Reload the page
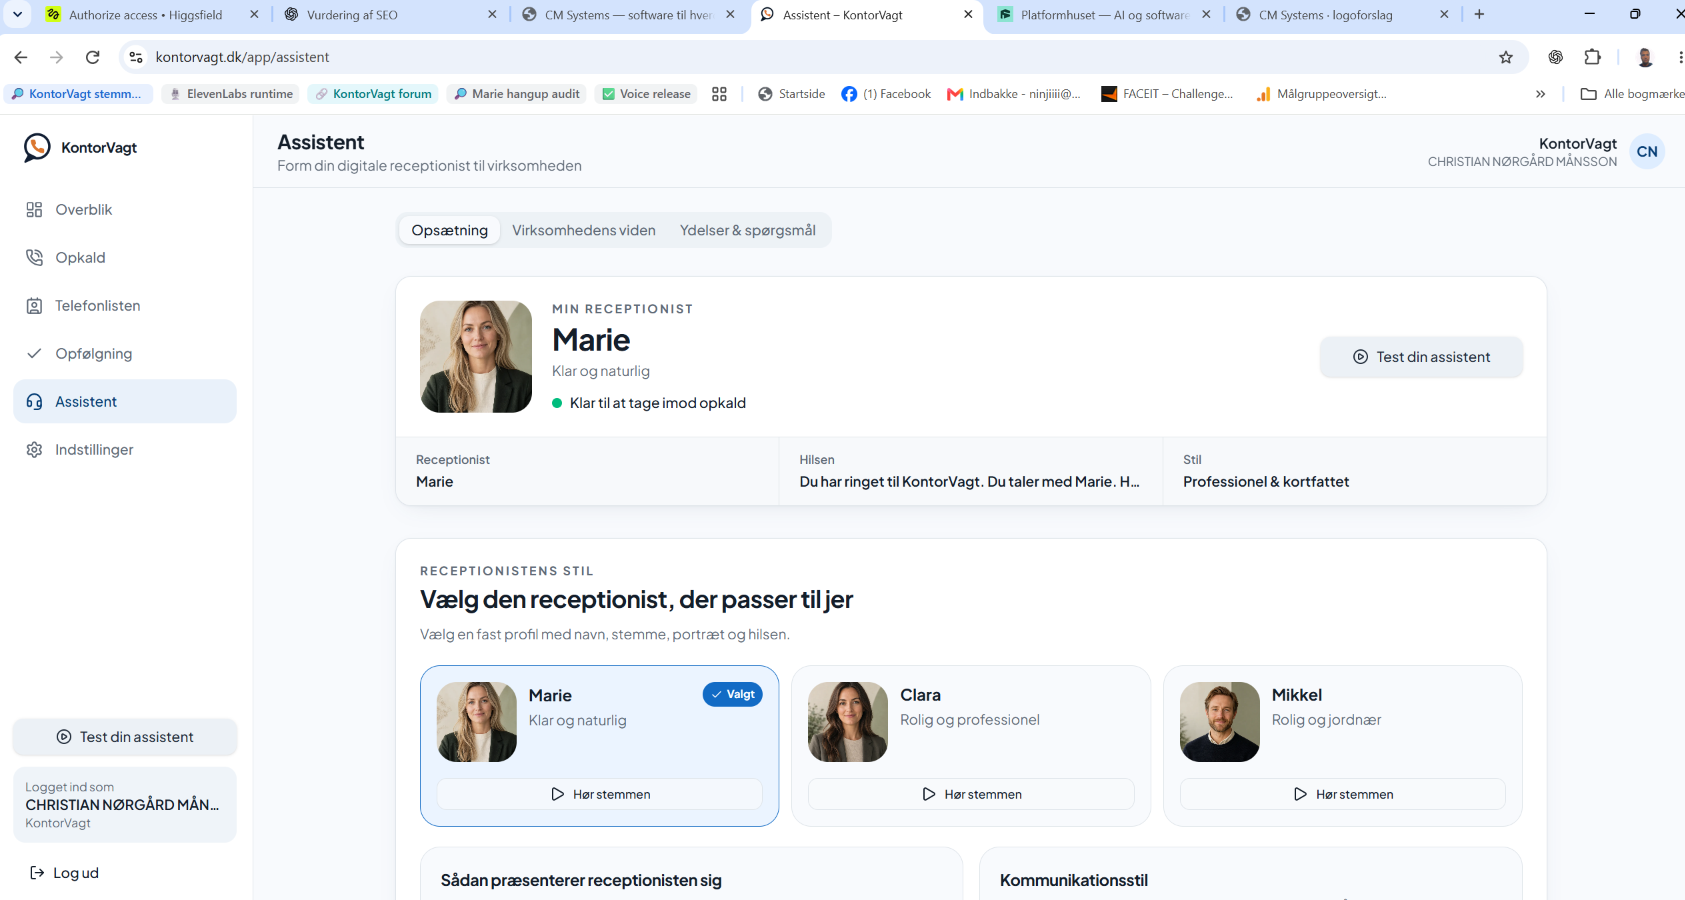1685x900 pixels. (x=93, y=57)
